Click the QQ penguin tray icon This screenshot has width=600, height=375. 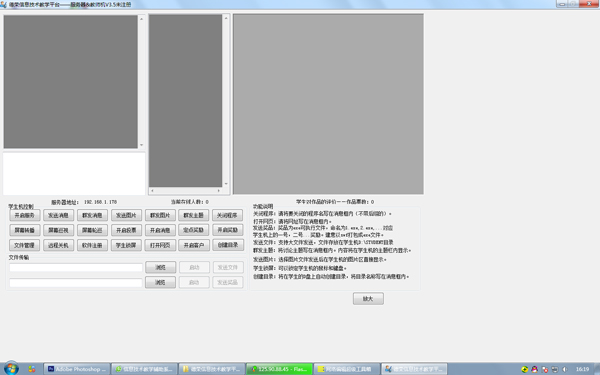535,369
